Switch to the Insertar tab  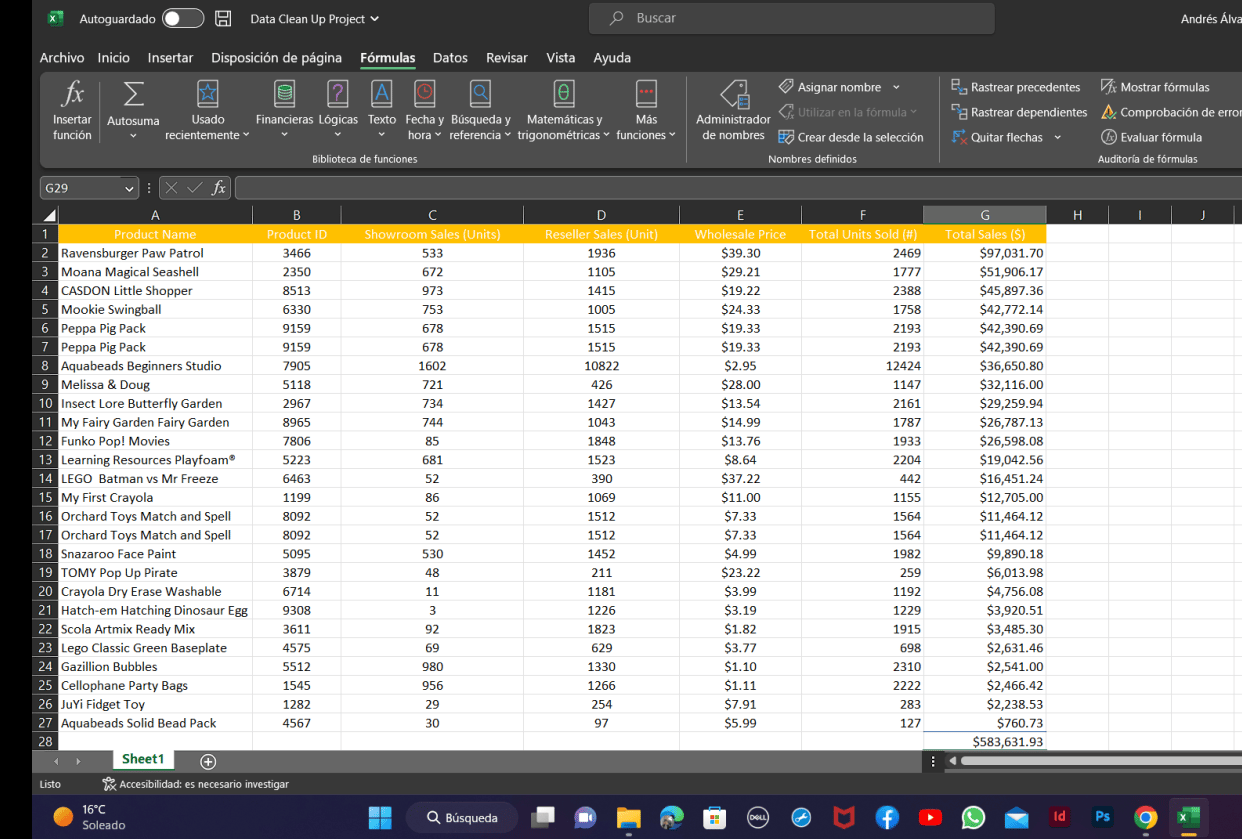(170, 58)
